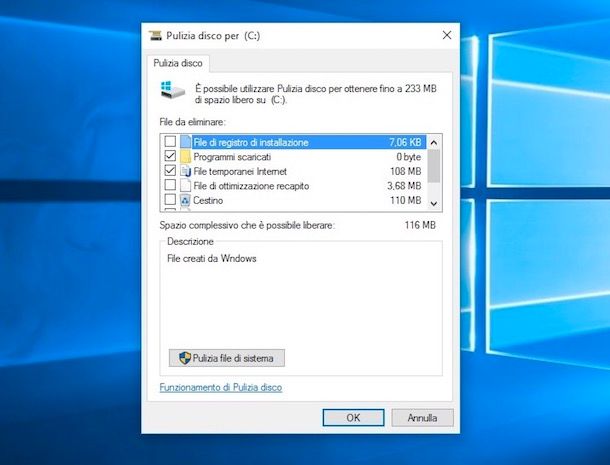Click the Programmi scaricati folder icon
The height and width of the screenshot is (465, 610).
pyautogui.click(x=186, y=156)
